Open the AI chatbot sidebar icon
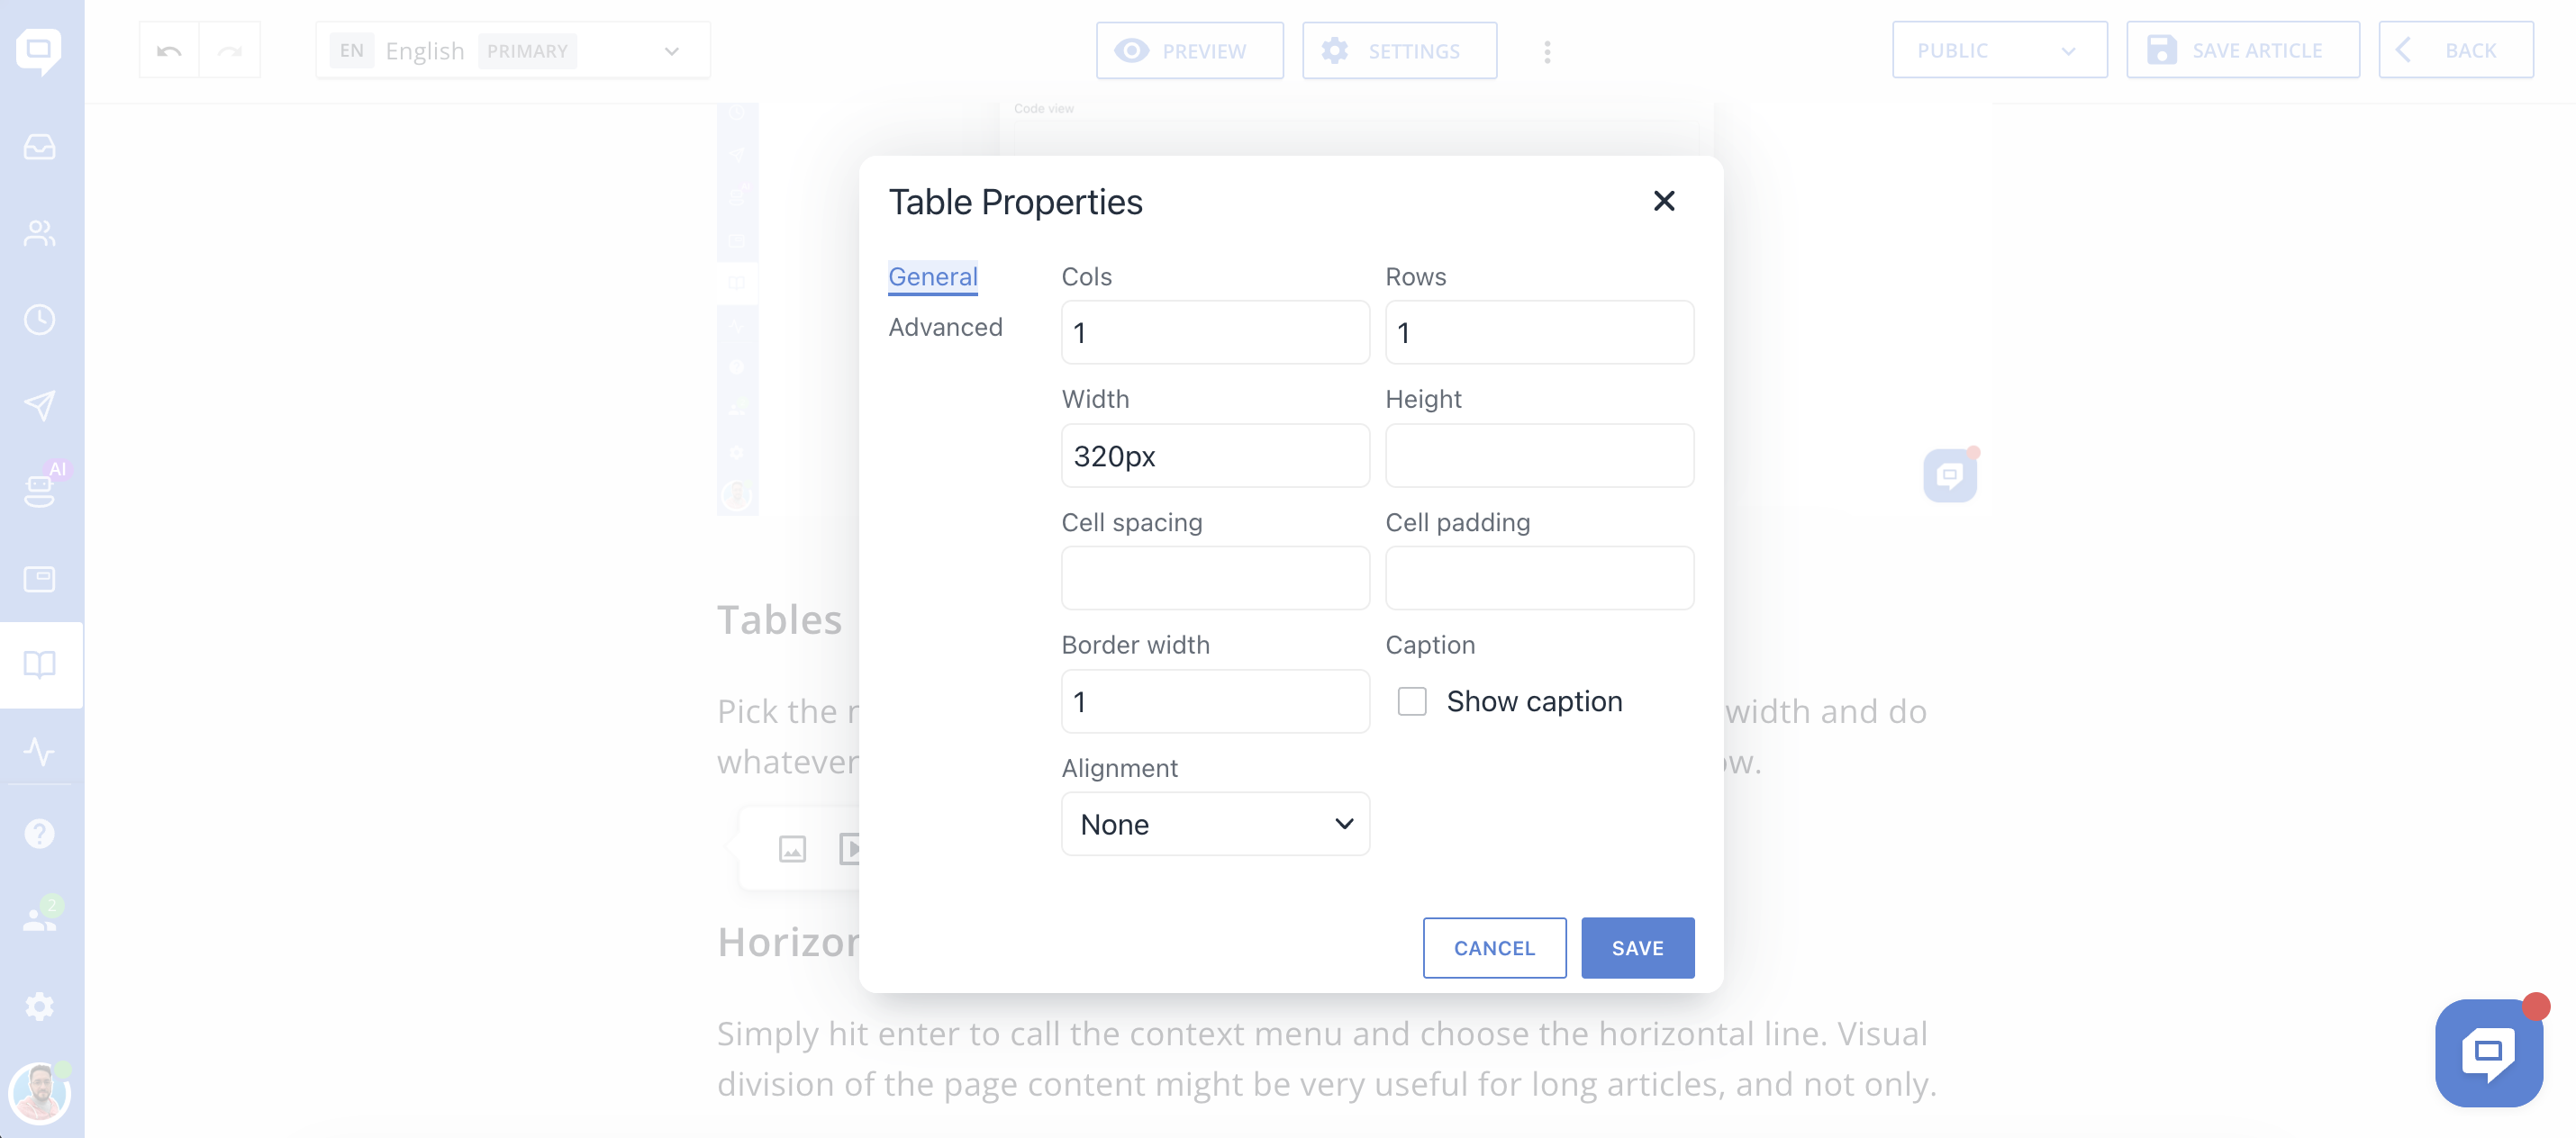 click(x=40, y=490)
